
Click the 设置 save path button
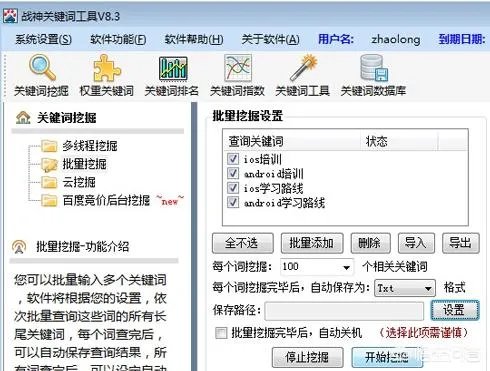(x=455, y=310)
